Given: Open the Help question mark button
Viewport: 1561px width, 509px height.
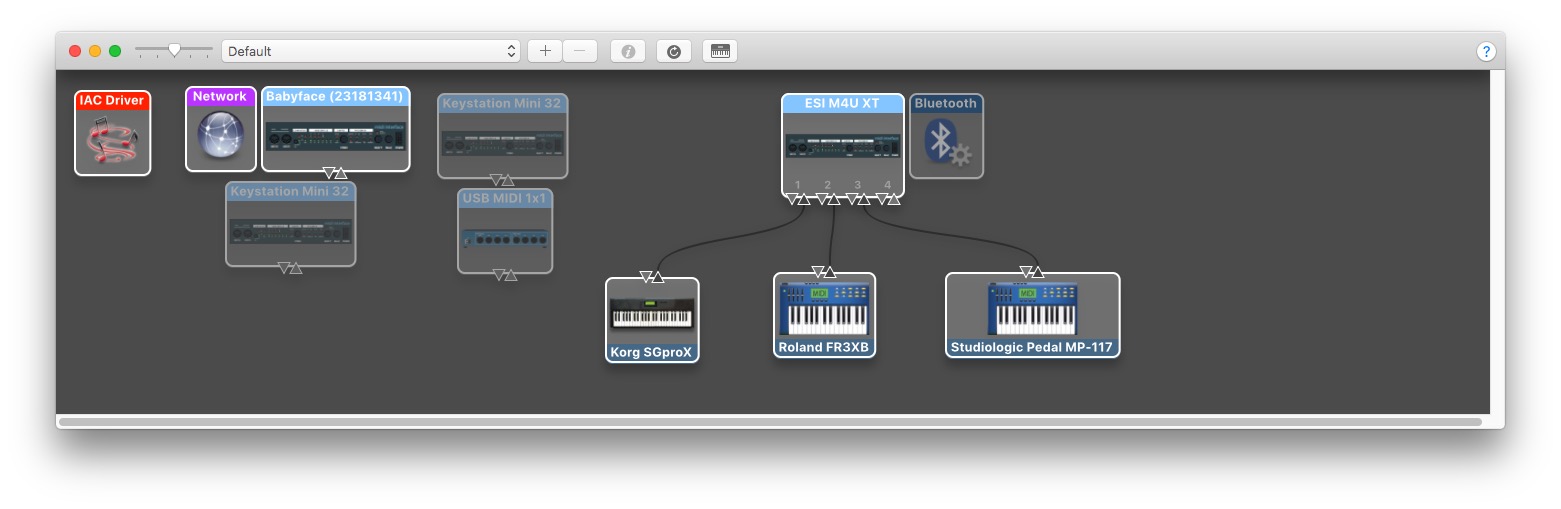Looking at the screenshot, I should point(1486,51).
